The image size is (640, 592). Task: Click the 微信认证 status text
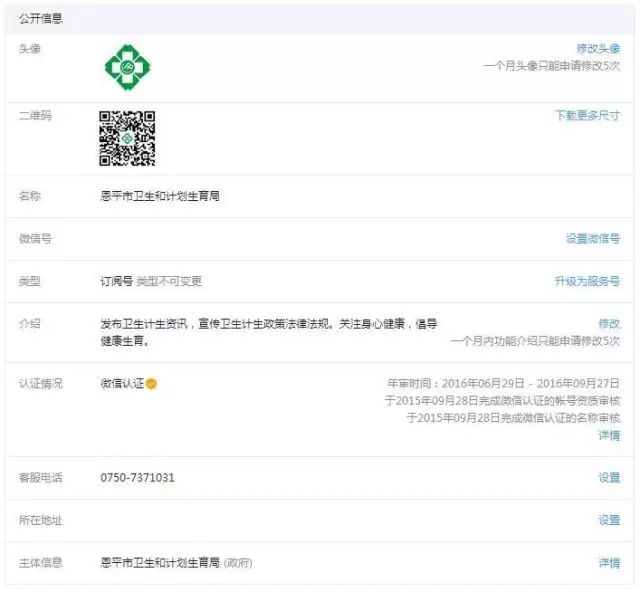tap(122, 384)
